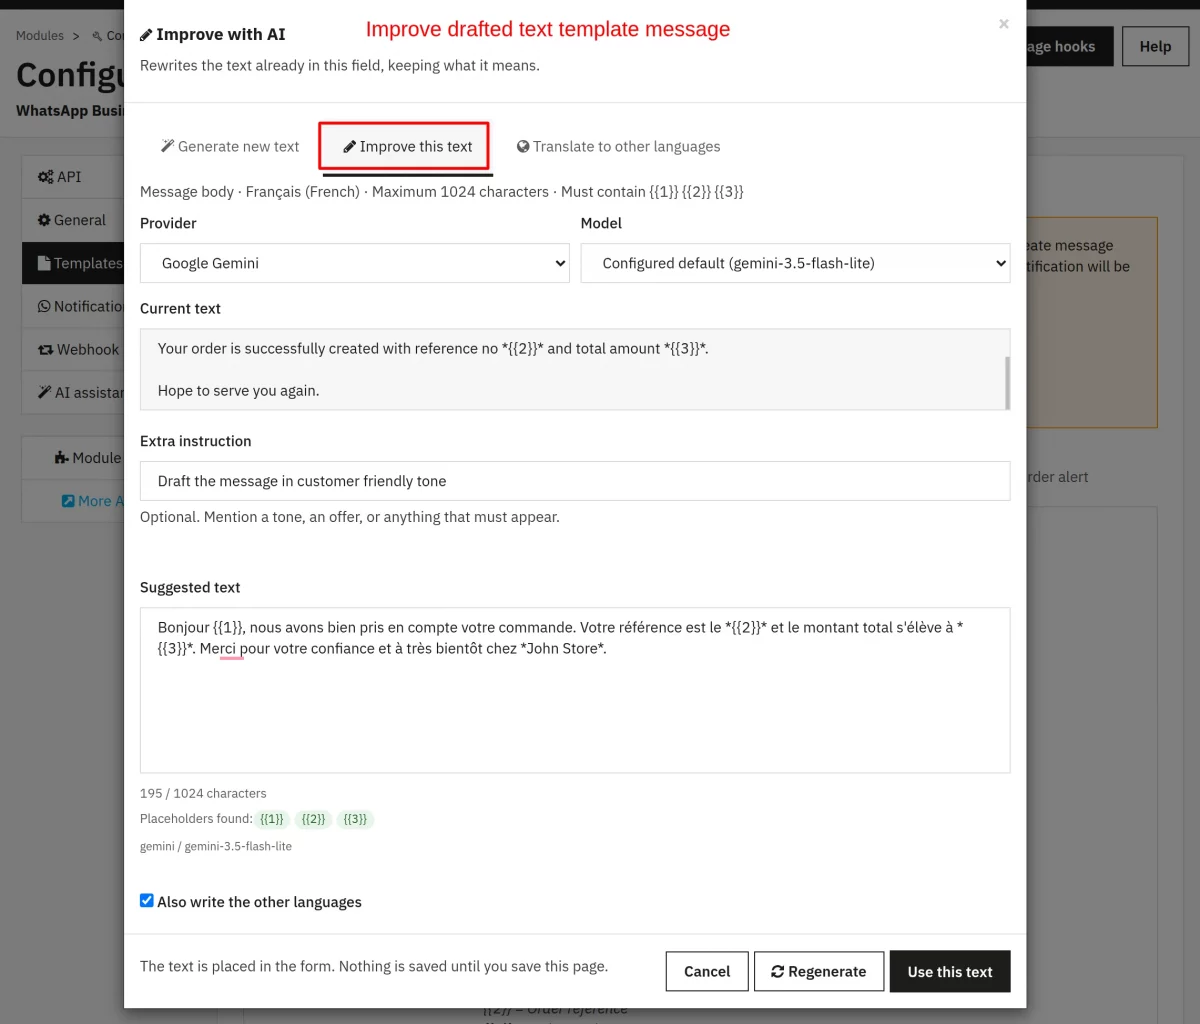1200x1024 pixels.
Task: Click the file icon next to Templates
Action: pyautogui.click(x=44, y=263)
